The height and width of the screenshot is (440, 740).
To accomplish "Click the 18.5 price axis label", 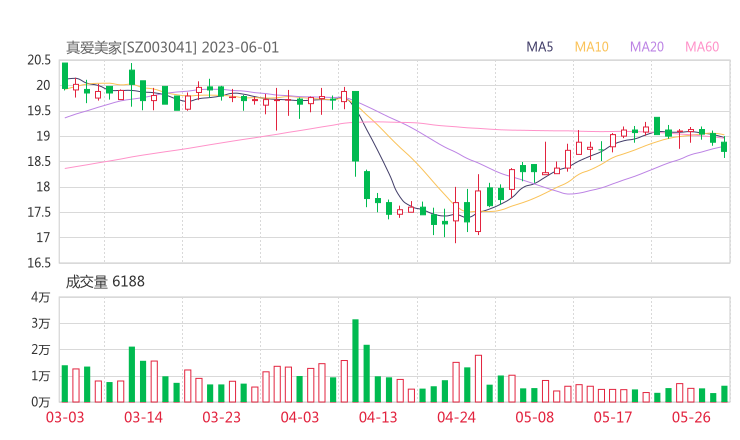I will pyautogui.click(x=39, y=161).
